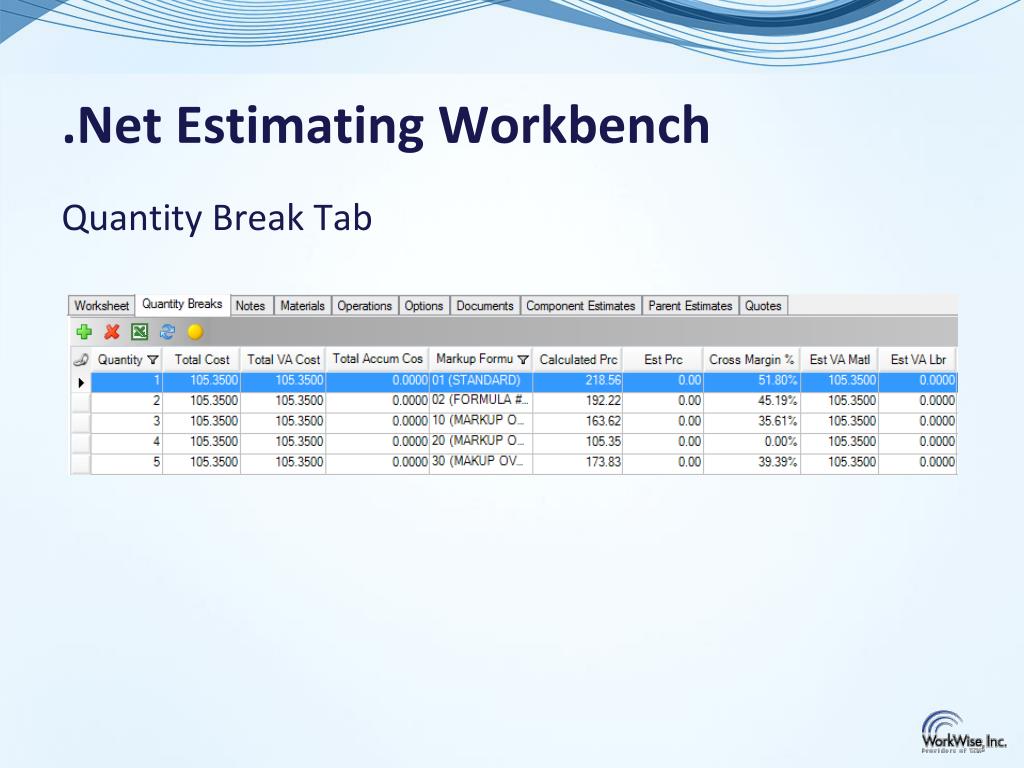Click the Calculated Prc column header
Viewport: 1024px width, 768px height.
(x=578, y=359)
